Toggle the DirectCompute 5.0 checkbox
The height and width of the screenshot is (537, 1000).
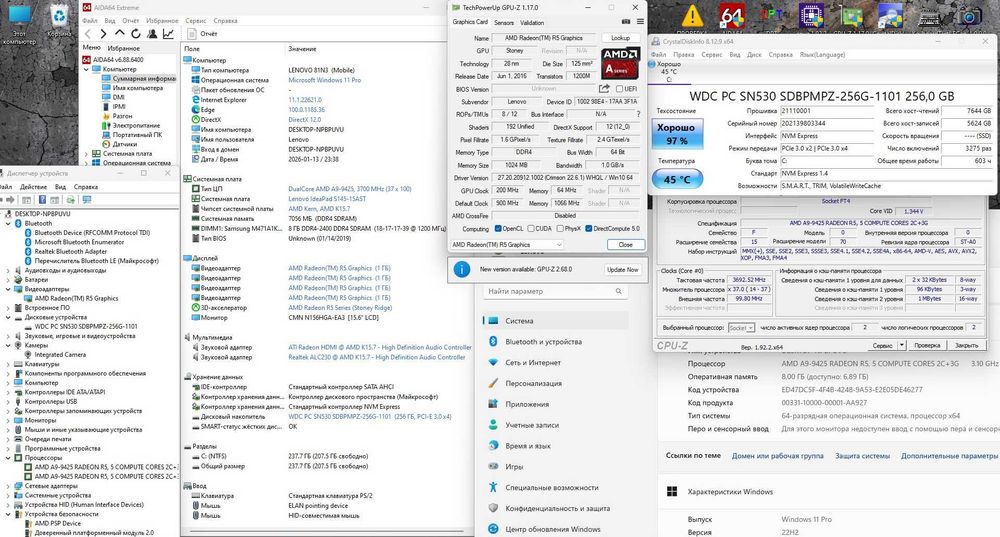pyautogui.click(x=589, y=228)
